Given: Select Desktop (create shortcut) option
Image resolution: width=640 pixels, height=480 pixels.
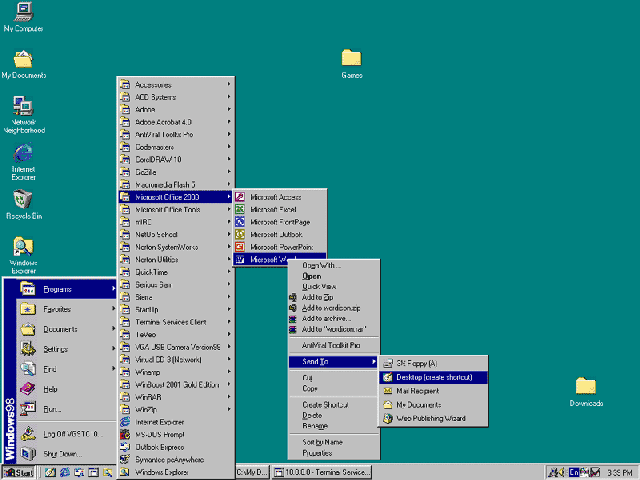Looking at the screenshot, I should [433, 377].
